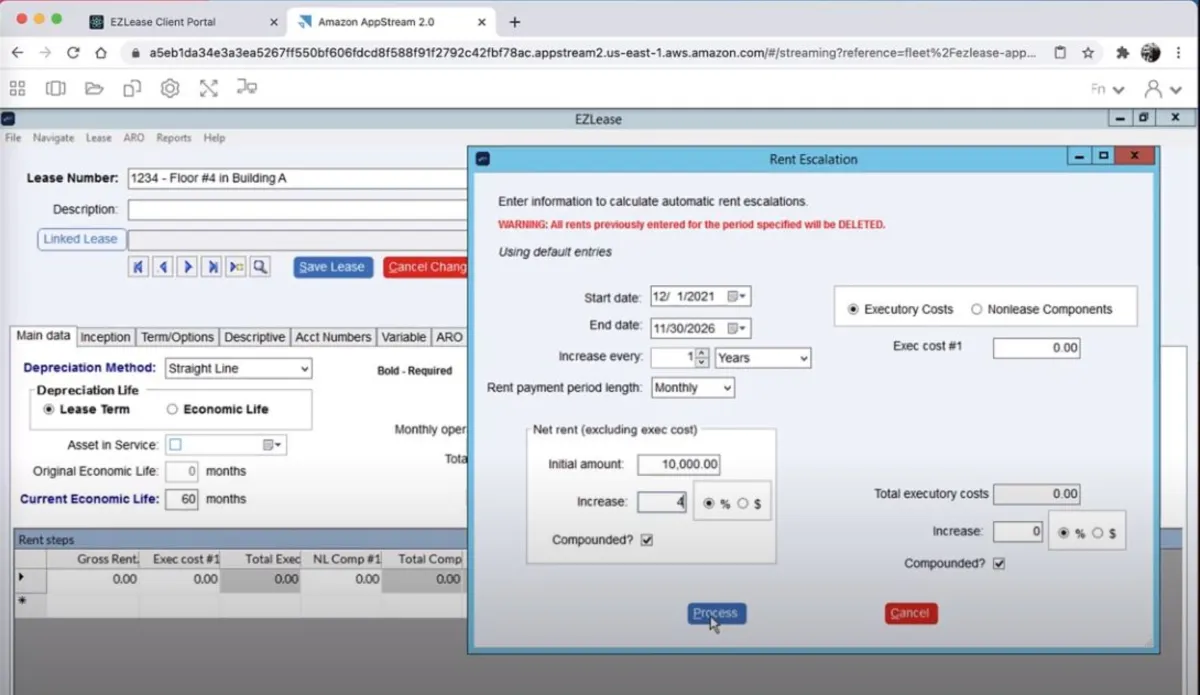
Task: Open Depreciation Method dropdown
Action: pos(305,369)
